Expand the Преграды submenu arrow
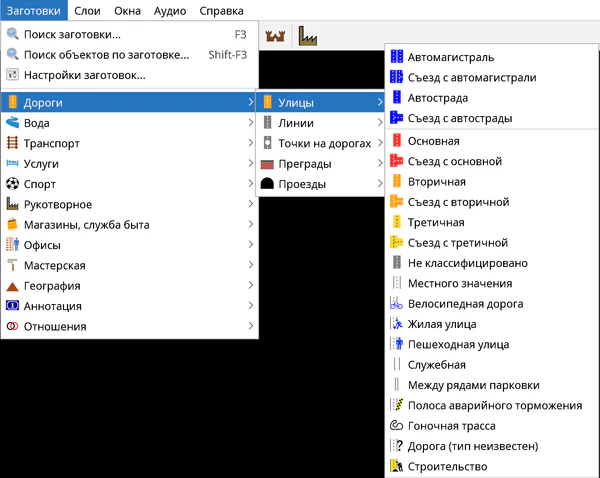The image size is (600, 478). pyautogui.click(x=380, y=163)
